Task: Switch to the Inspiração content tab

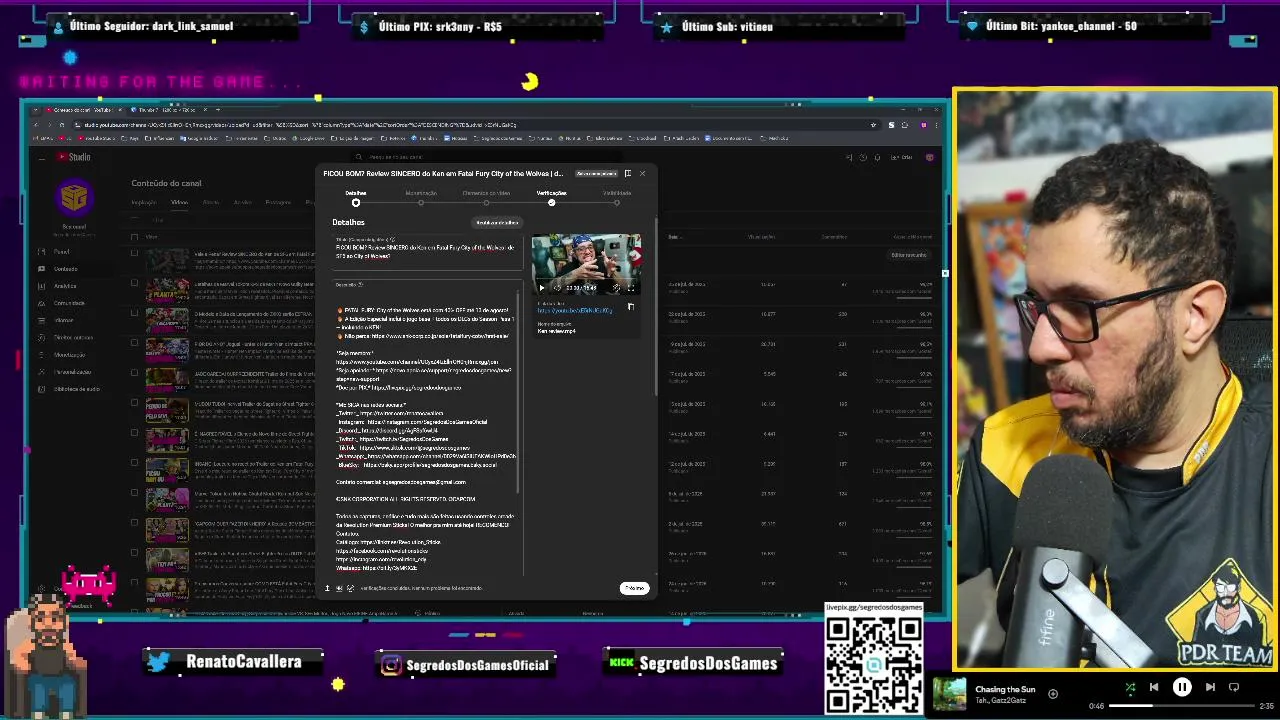Action: pos(143,202)
